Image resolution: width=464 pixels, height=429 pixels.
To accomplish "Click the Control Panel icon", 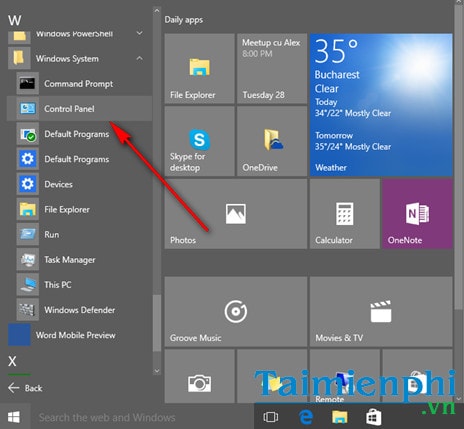I will click(27, 109).
